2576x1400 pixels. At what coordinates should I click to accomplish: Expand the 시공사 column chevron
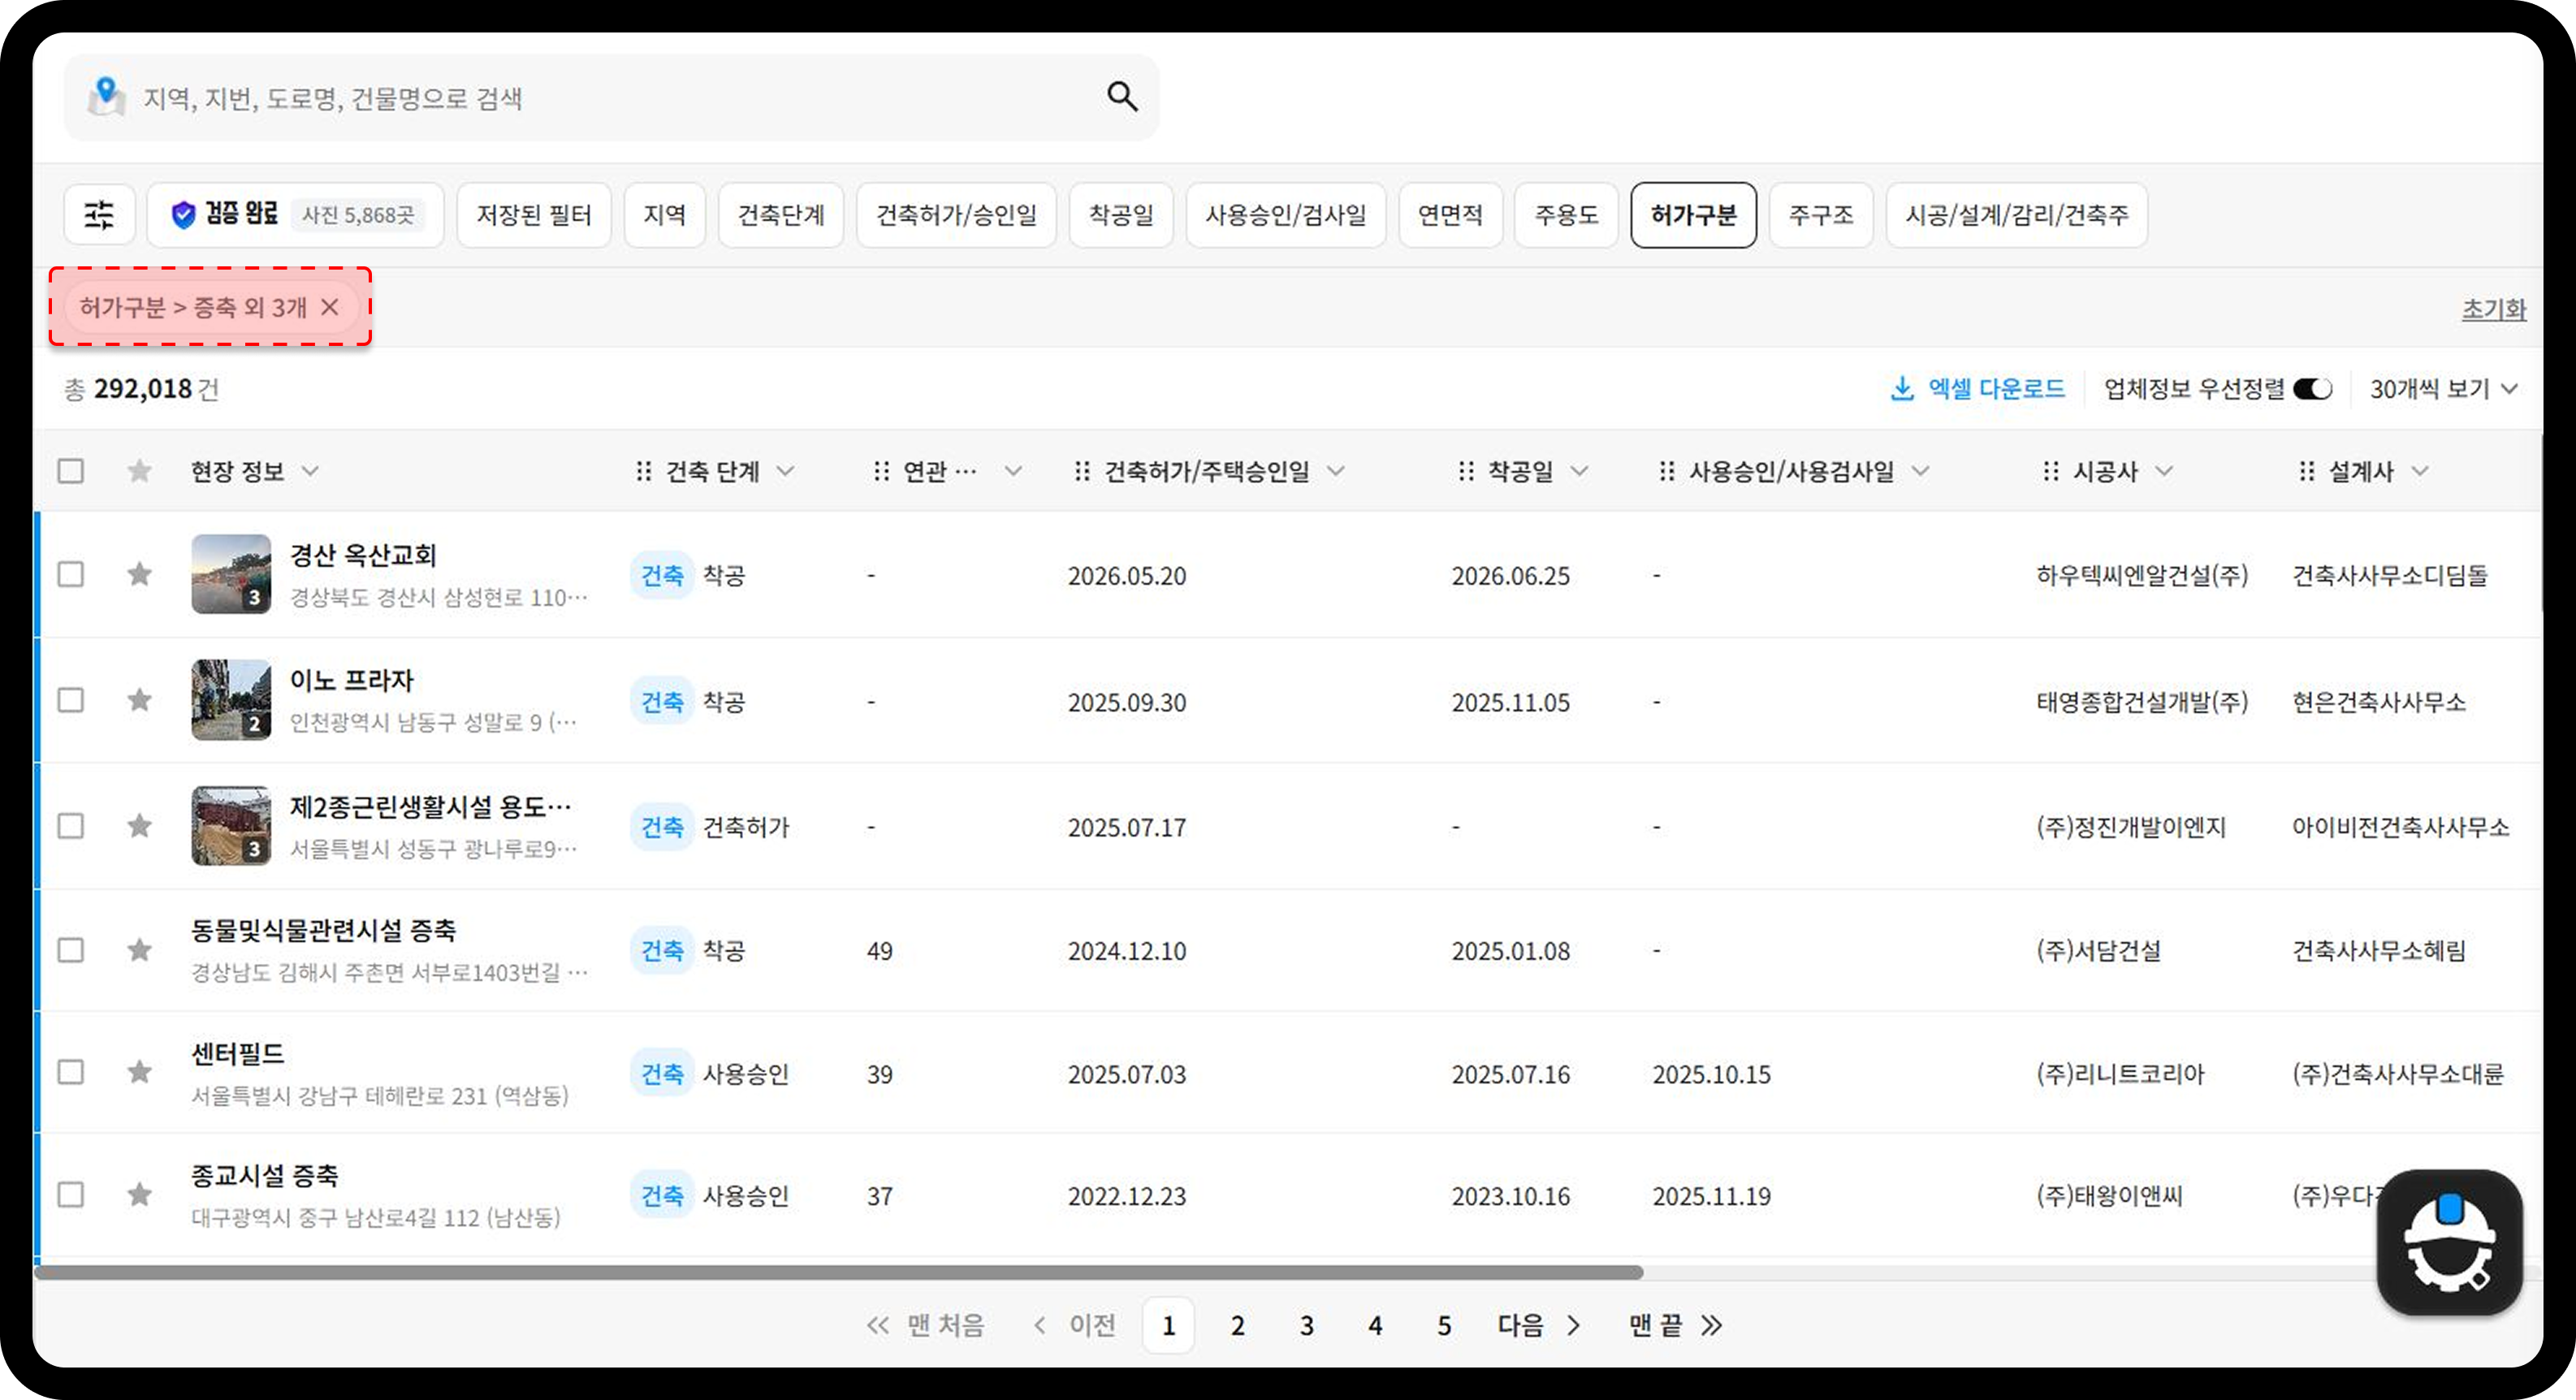tap(2164, 471)
